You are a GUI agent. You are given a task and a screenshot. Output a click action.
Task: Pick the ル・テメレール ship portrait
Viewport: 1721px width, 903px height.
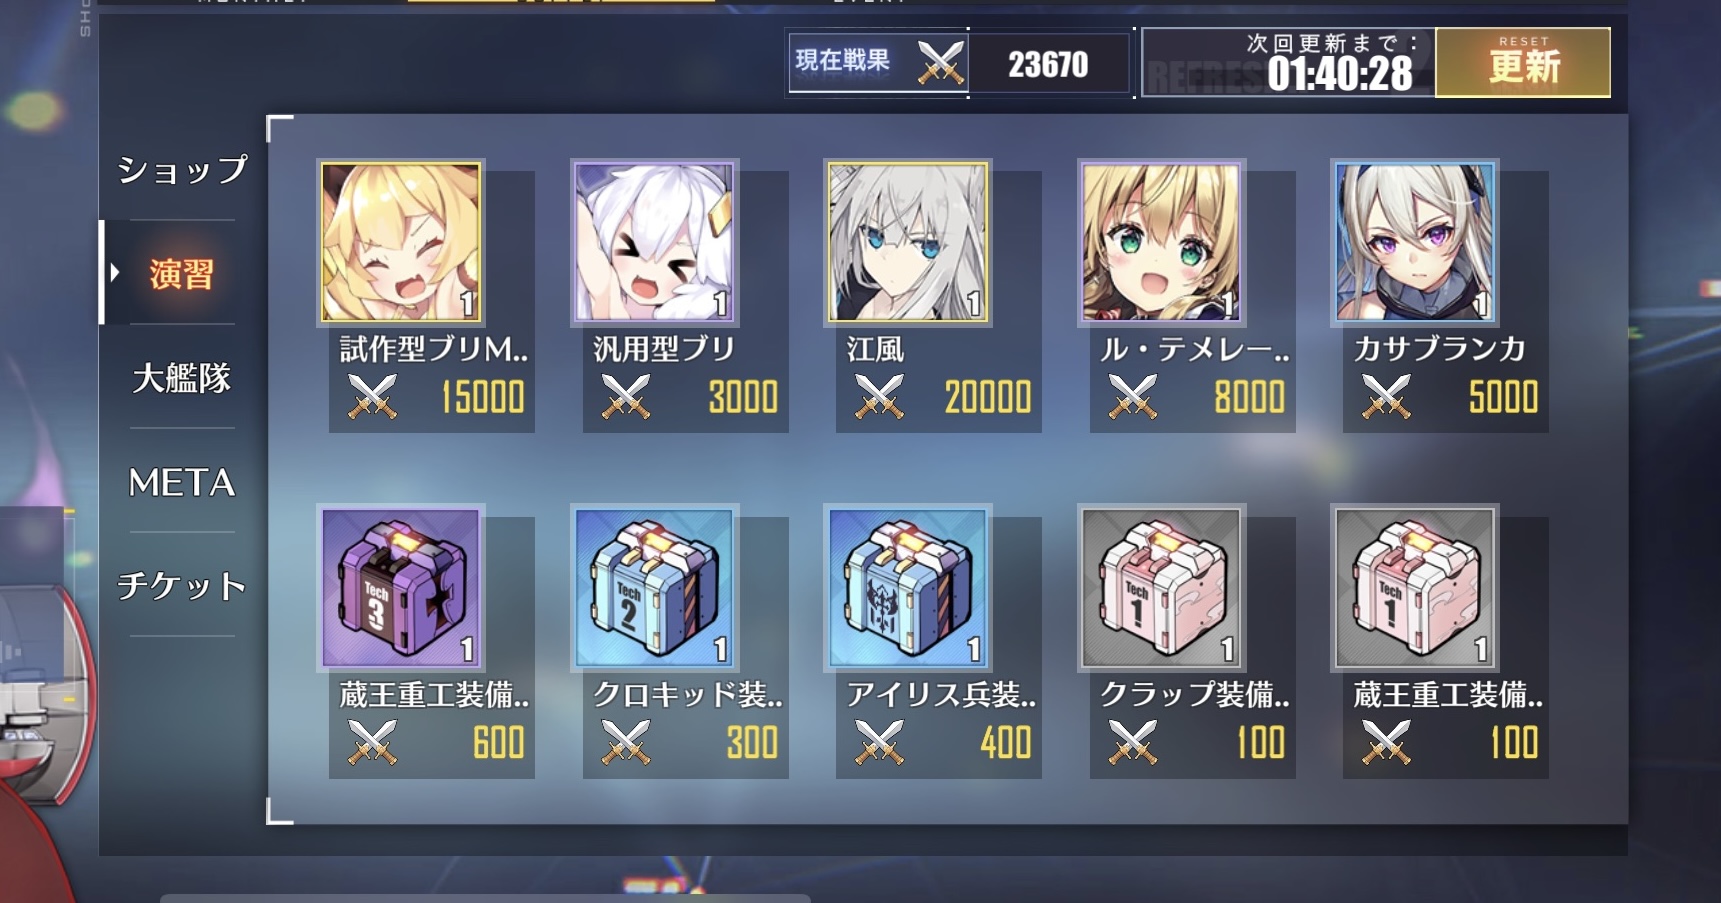pyautogui.click(x=1162, y=242)
